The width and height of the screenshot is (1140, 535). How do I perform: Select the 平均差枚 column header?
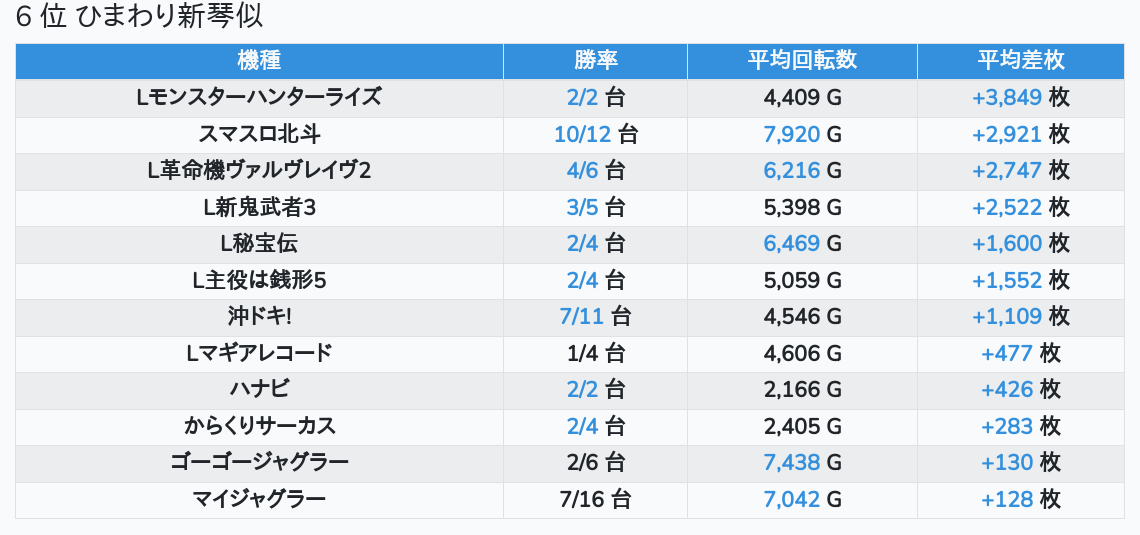[1020, 60]
